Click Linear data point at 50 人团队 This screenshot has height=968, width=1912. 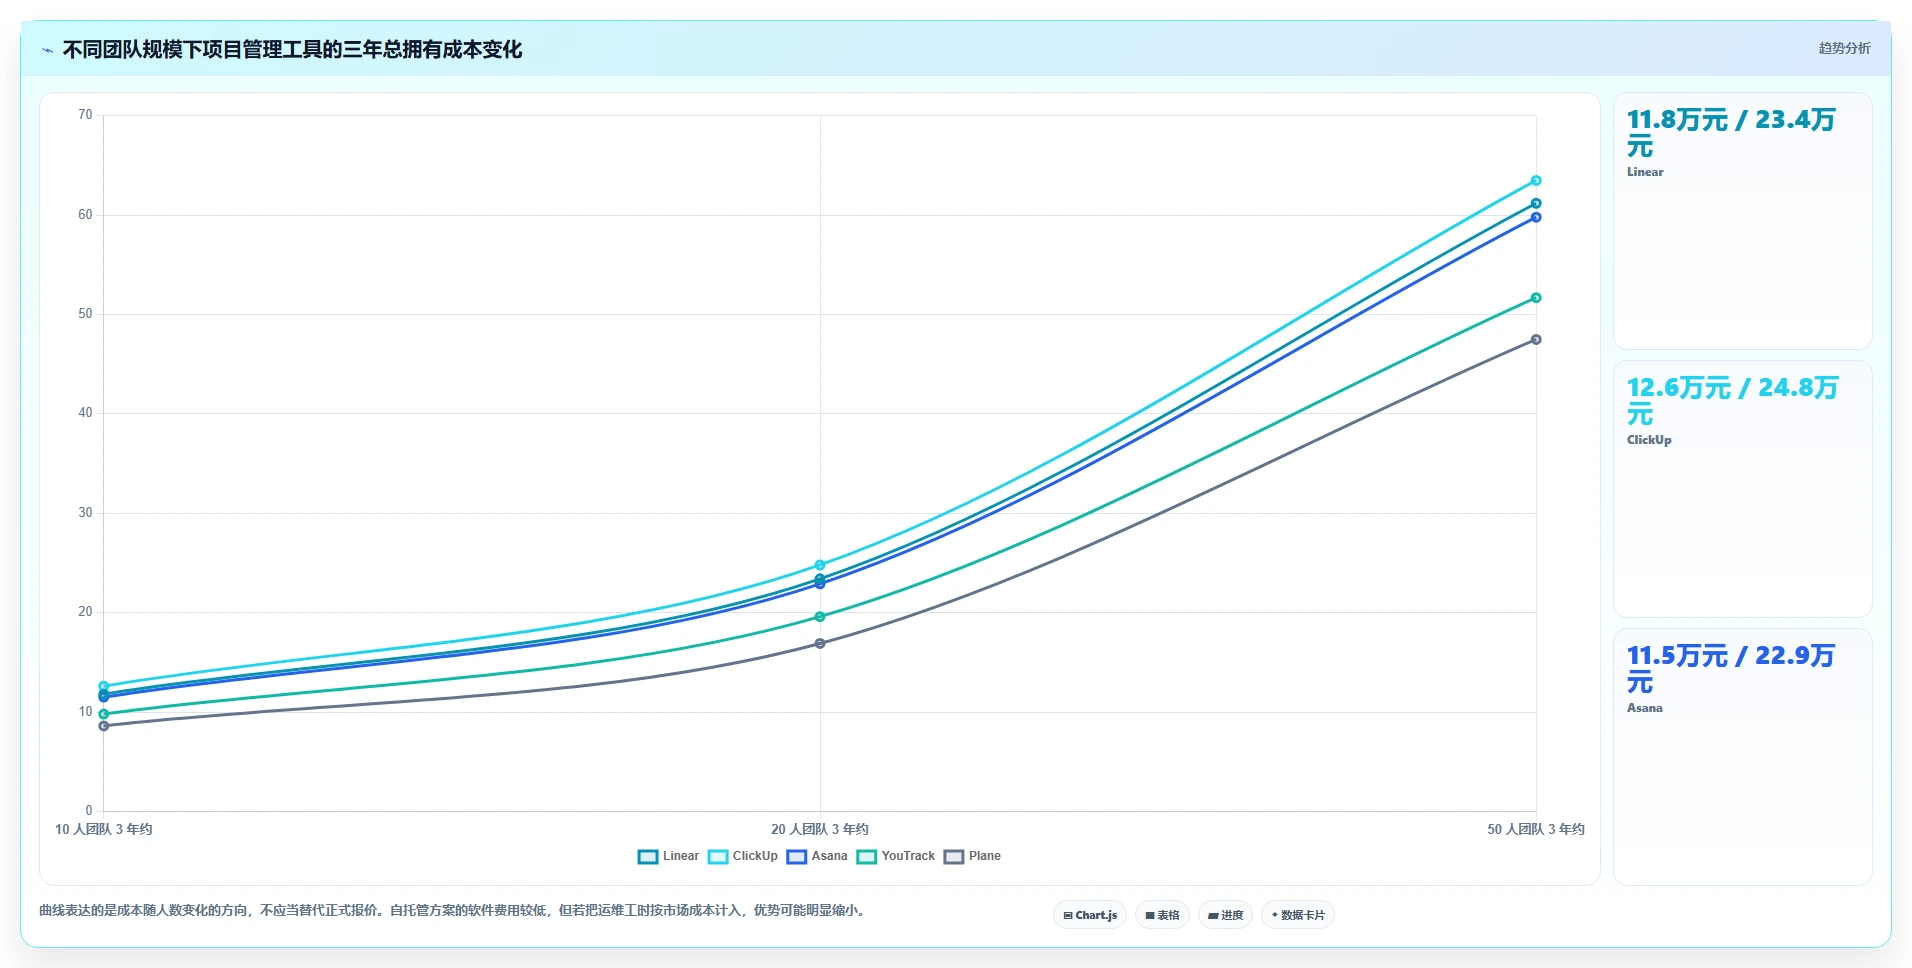click(1536, 203)
